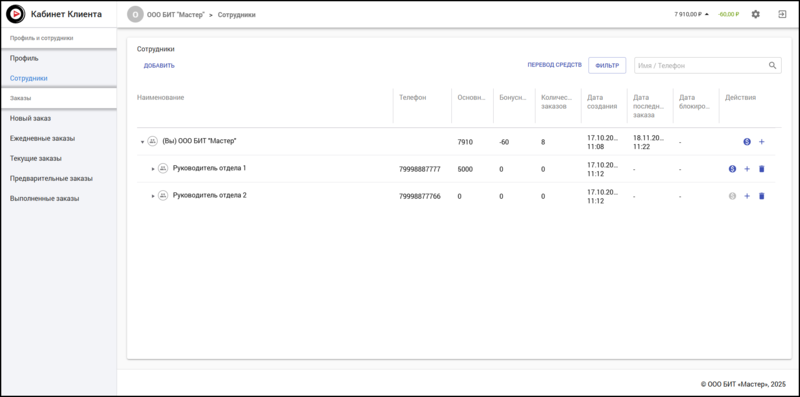Click the plus icon for Руководитель отдела 2

click(x=747, y=196)
